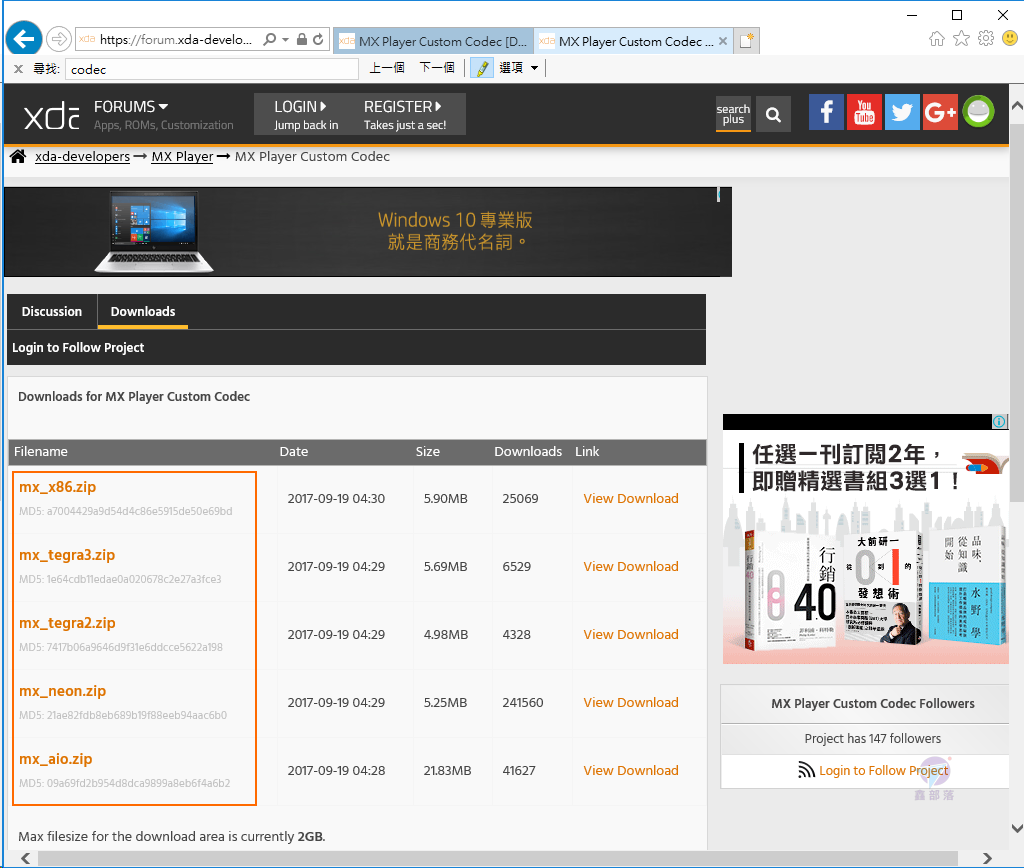
Task: Open mx_neon.zip file link
Action: pyautogui.click(x=62, y=690)
